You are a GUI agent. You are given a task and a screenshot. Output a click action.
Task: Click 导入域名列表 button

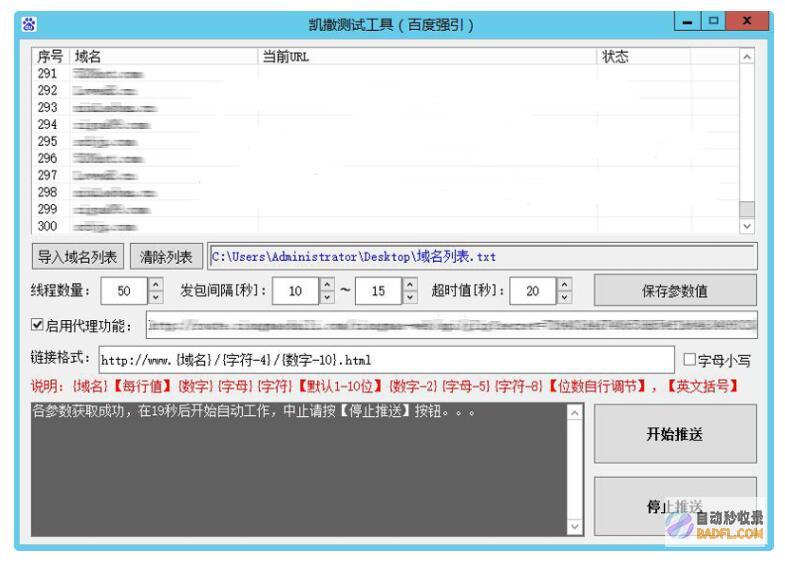(x=78, y=257)
